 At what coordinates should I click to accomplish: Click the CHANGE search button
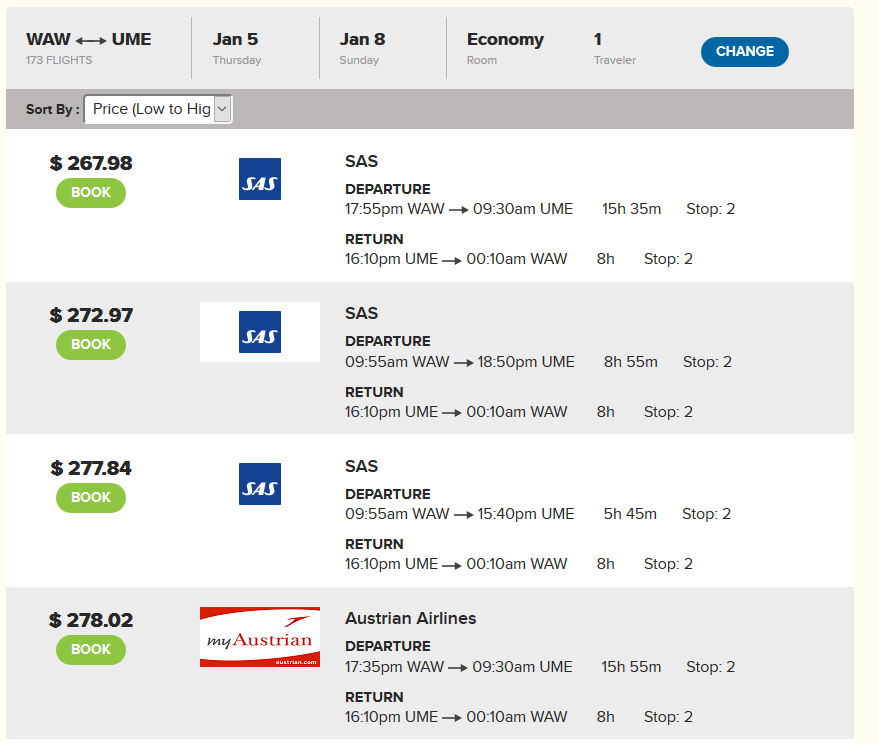(x=744, y=52)
